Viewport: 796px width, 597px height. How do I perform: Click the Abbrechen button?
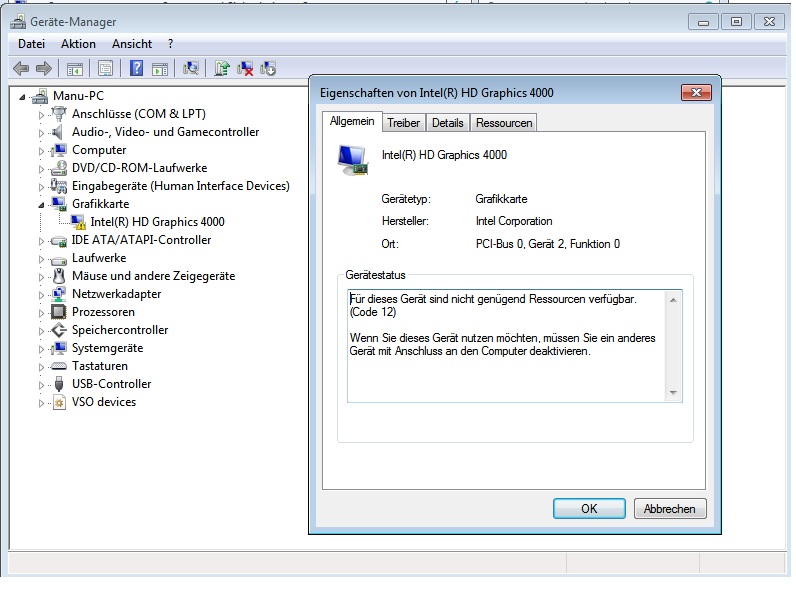click(x=670, y=509)
